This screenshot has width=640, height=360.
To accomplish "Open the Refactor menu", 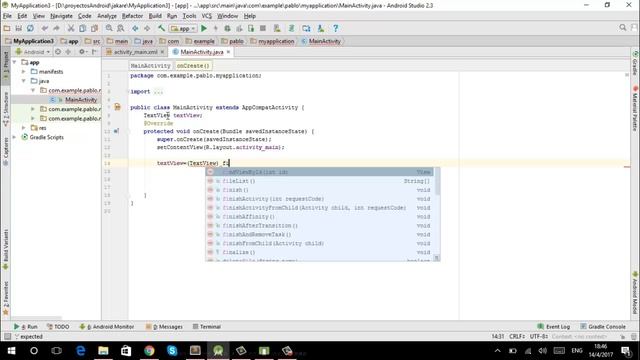I will click(x=132, y=16).
